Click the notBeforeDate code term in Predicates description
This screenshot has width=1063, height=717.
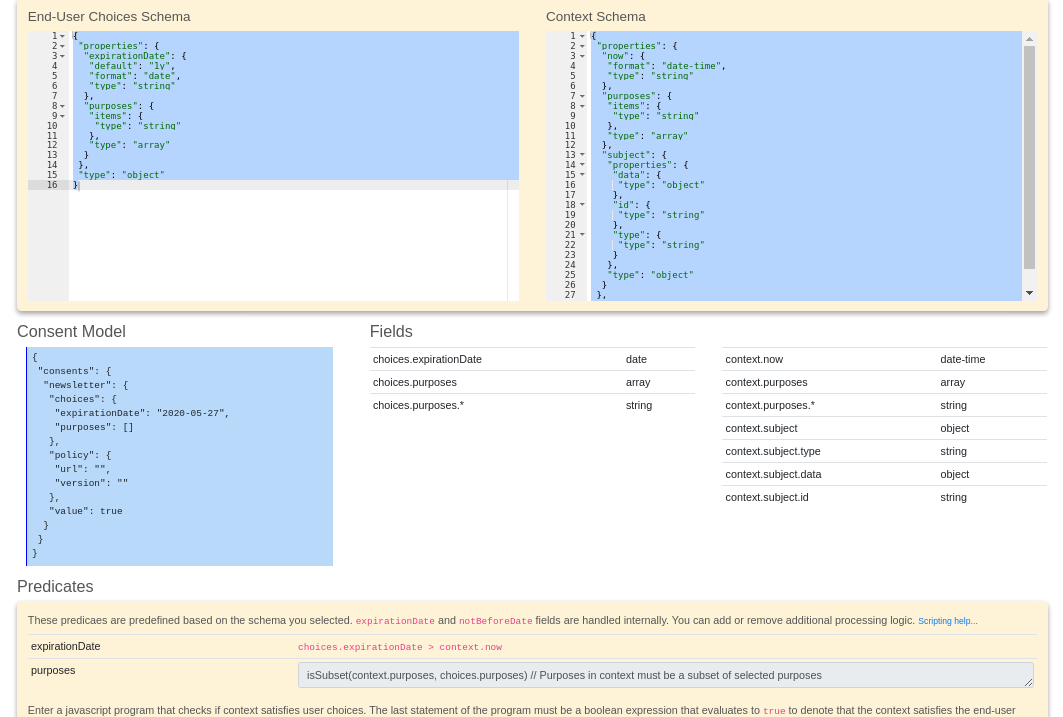coord(496,621)
